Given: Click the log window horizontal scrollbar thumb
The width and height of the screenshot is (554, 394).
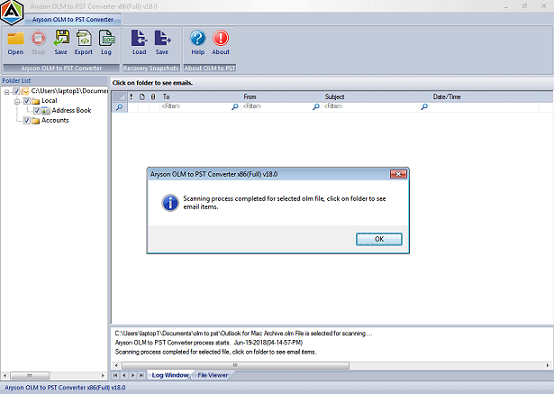Looking at the screenshot, I should click(x=235, y=365).
